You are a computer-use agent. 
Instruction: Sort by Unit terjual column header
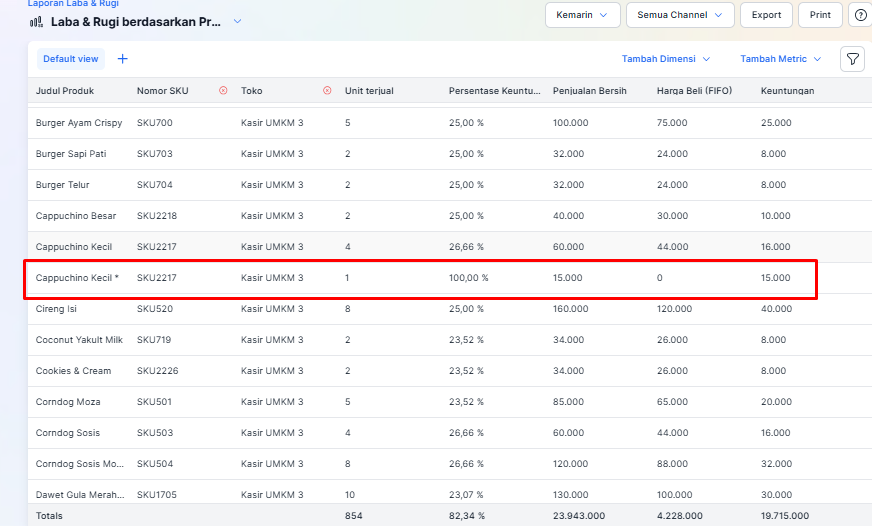click(369, 91)
